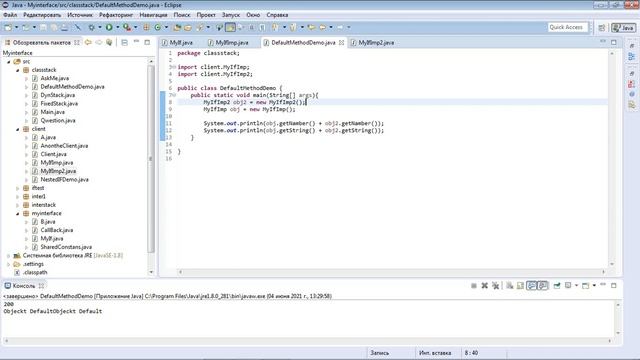Screen dimensions: 640x360
Task: Collapse the client package node
Action: (x=18, y=129)
